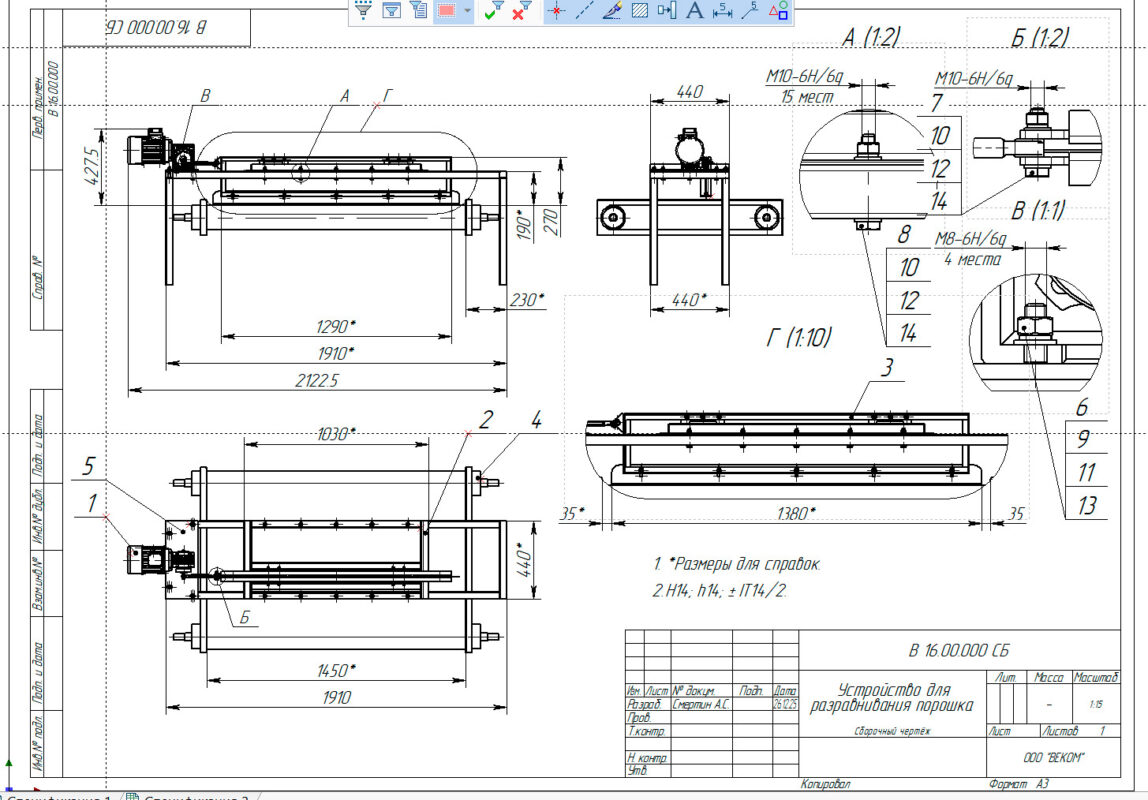Select the funnel with window icon
The width and height of the screenshot is (1148, 800).
pyautogui.click(x=392, y=11)
